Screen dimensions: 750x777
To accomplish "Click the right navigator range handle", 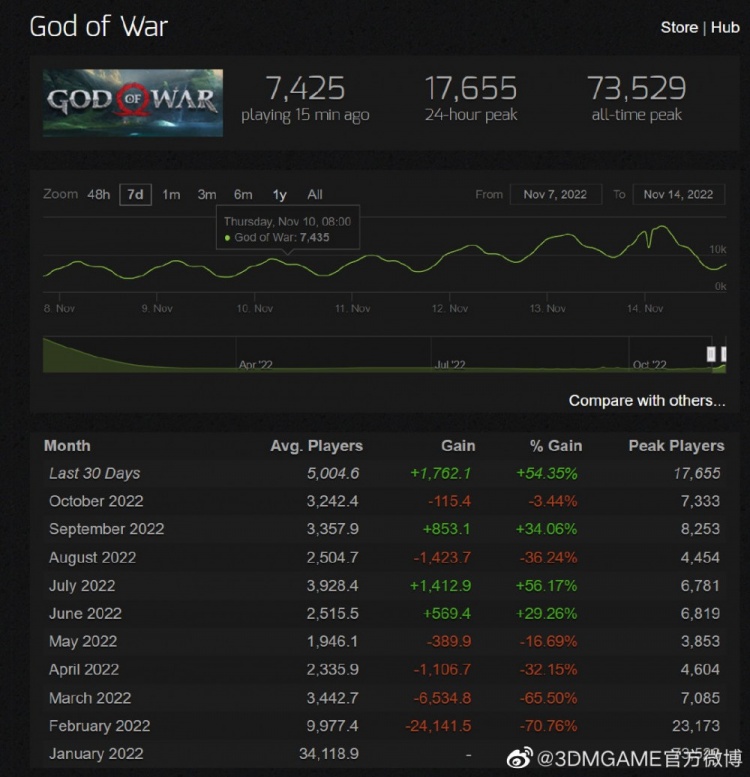I will (724, 354).
